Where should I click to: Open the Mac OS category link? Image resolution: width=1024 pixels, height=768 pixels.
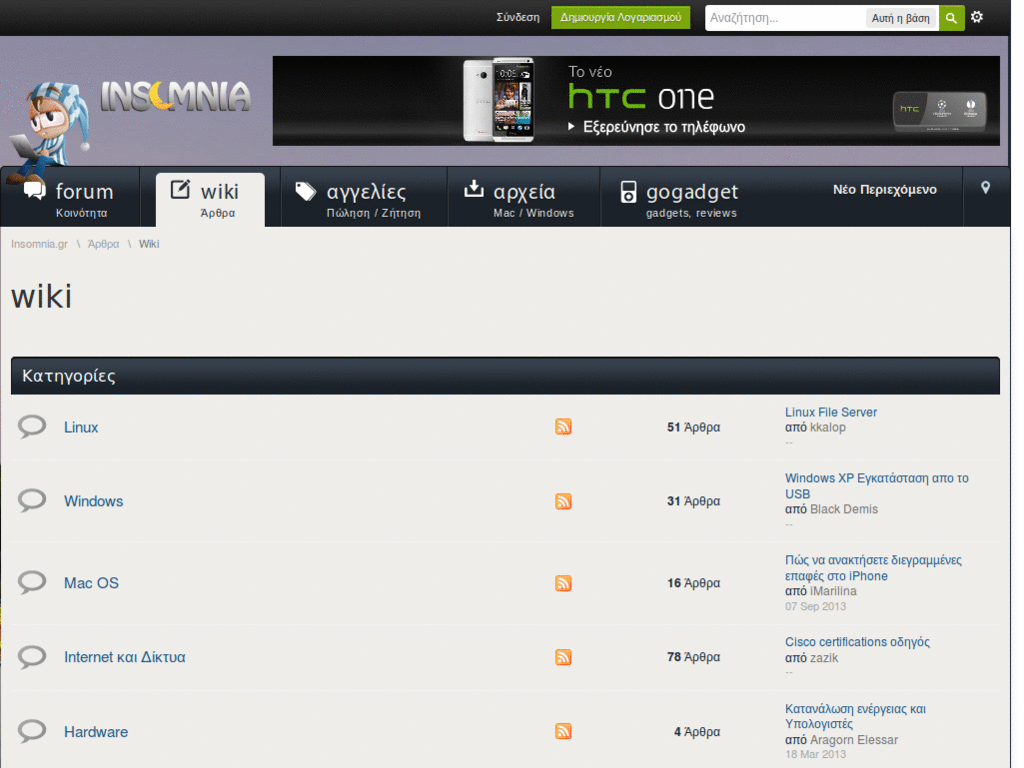click(x=91, y=583)
